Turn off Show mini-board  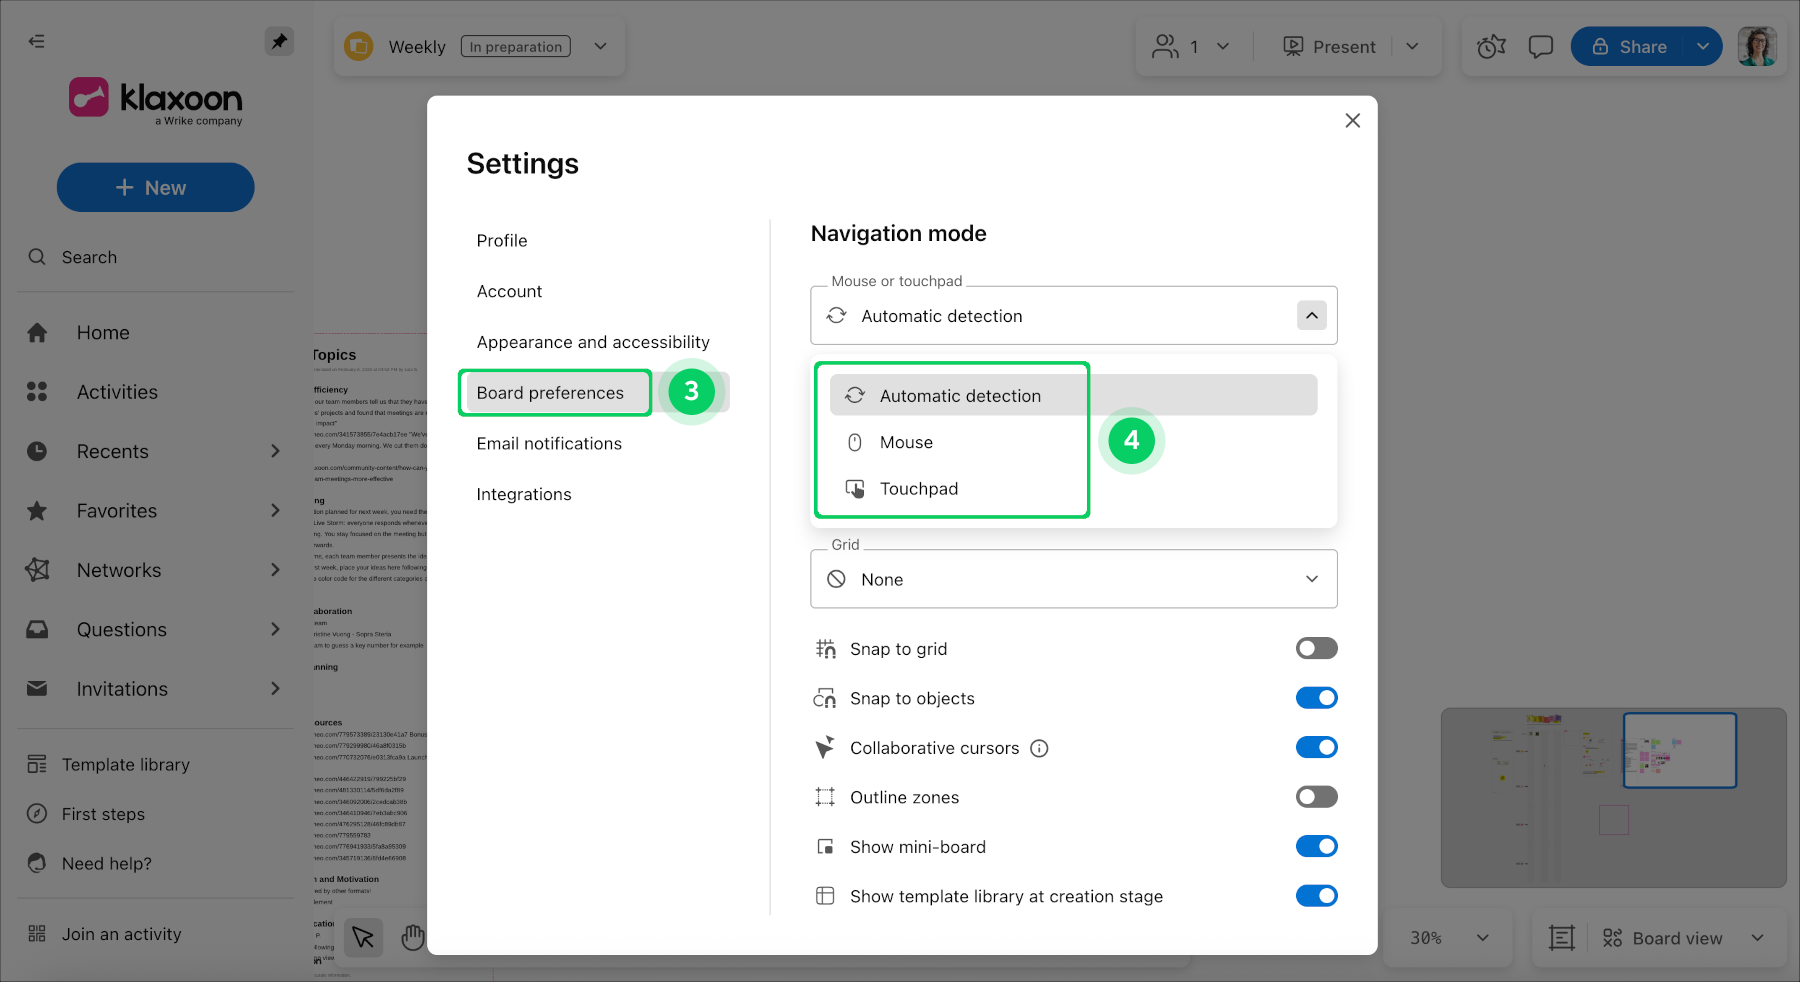pos(1316,846)
